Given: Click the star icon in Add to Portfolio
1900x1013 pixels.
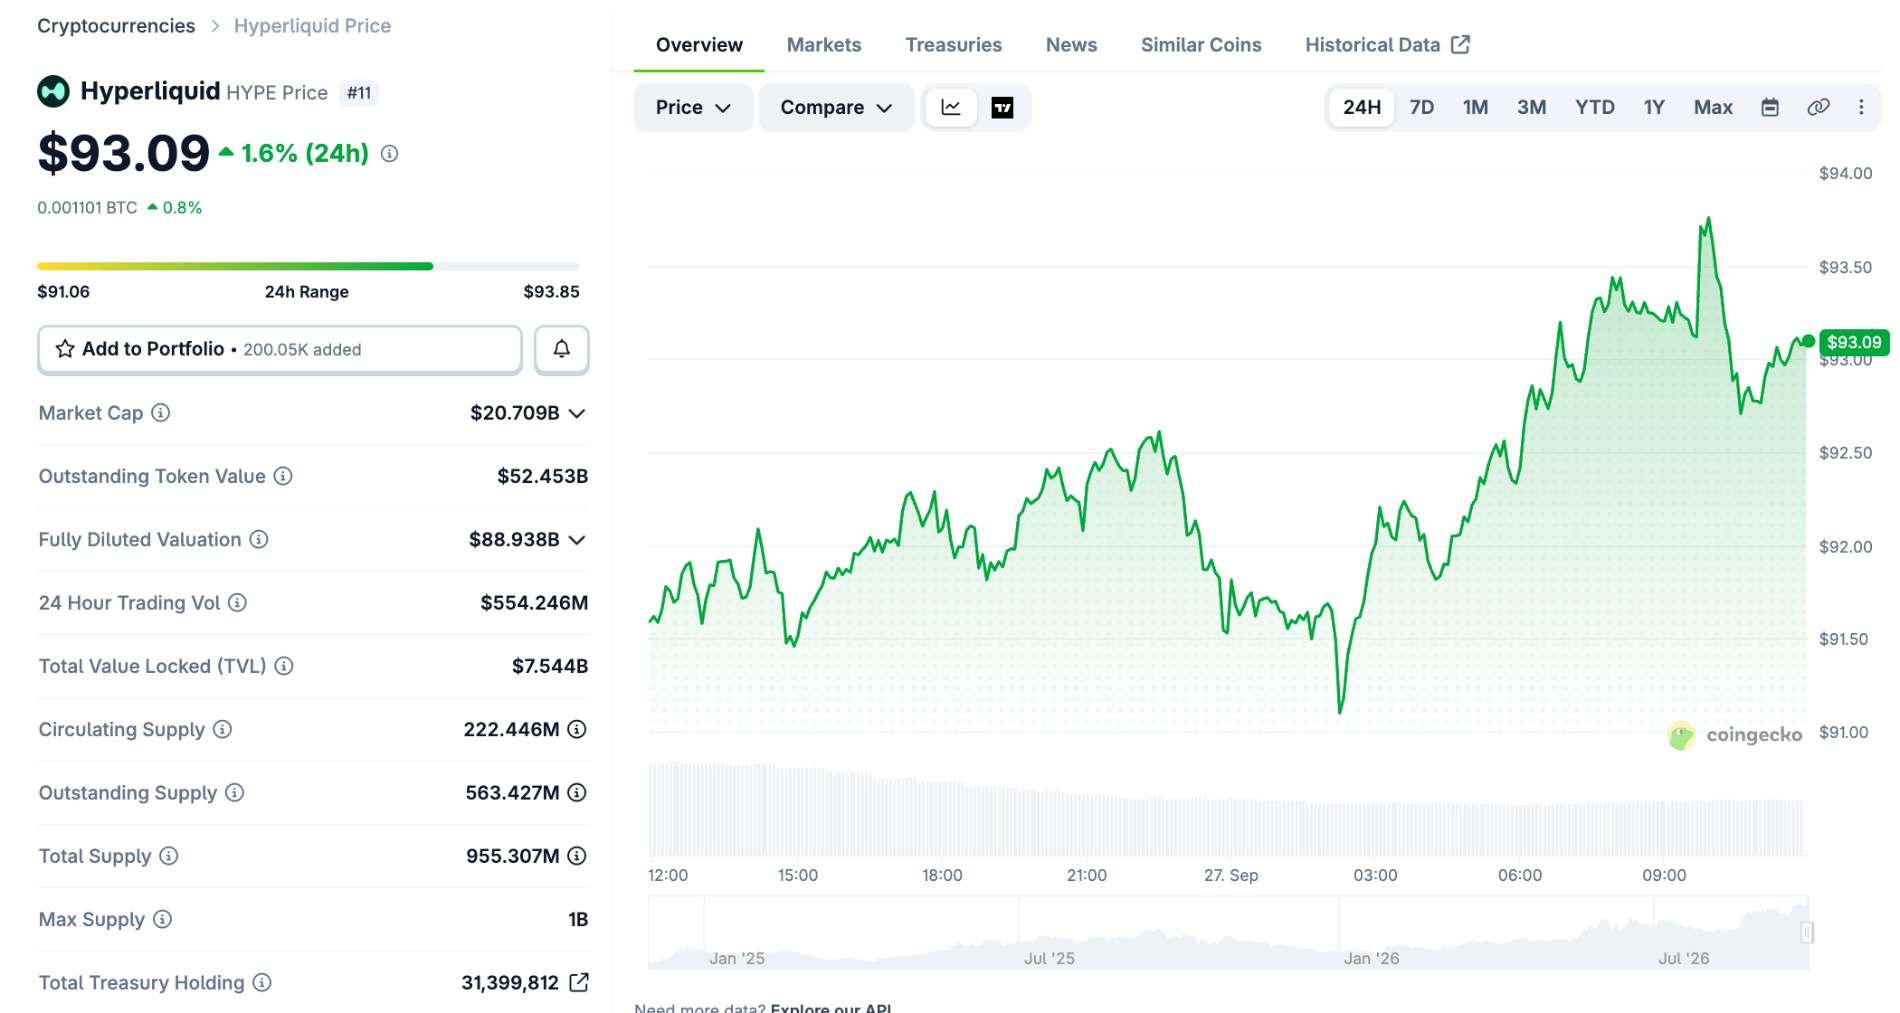Looking at the screenshot, I should (65, 349).
